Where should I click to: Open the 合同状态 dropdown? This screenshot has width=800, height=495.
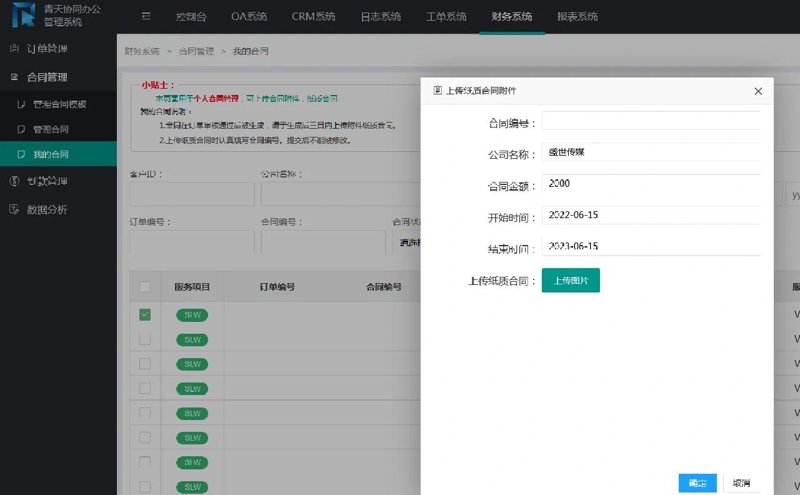(407, 242)
